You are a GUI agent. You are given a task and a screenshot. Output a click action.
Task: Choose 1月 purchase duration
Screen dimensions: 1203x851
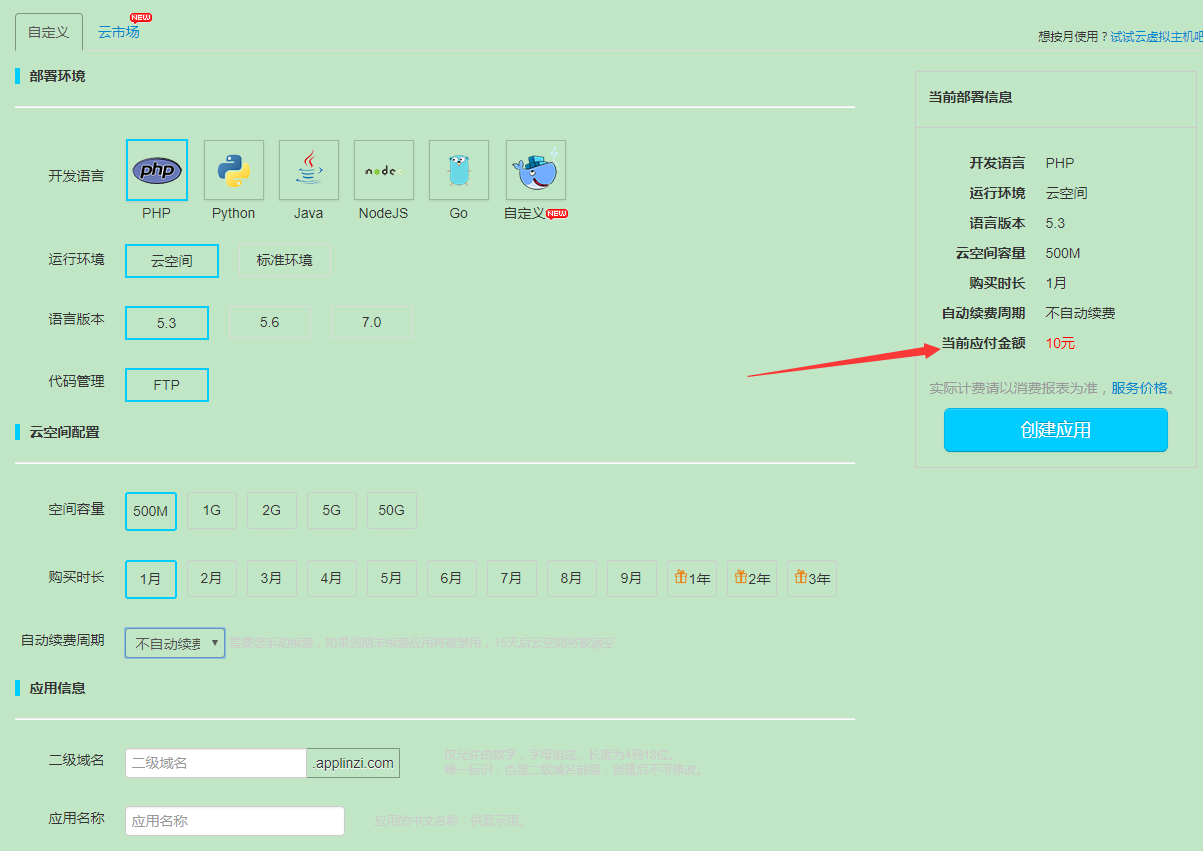click(x=151, y=579)
